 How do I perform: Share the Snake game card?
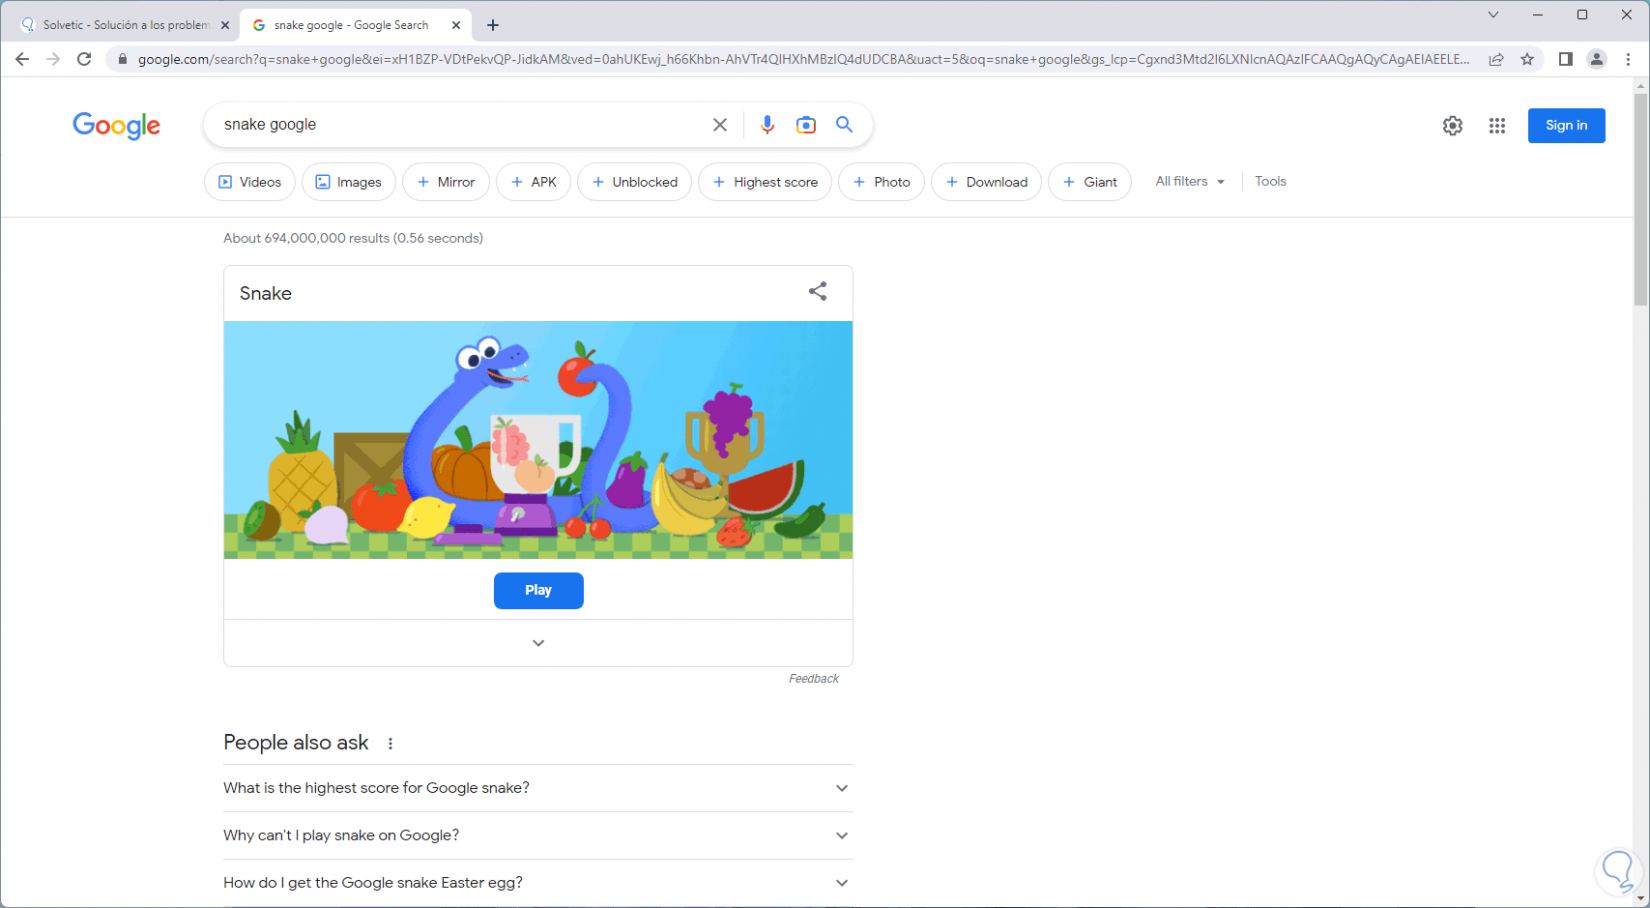click(818, 291)
